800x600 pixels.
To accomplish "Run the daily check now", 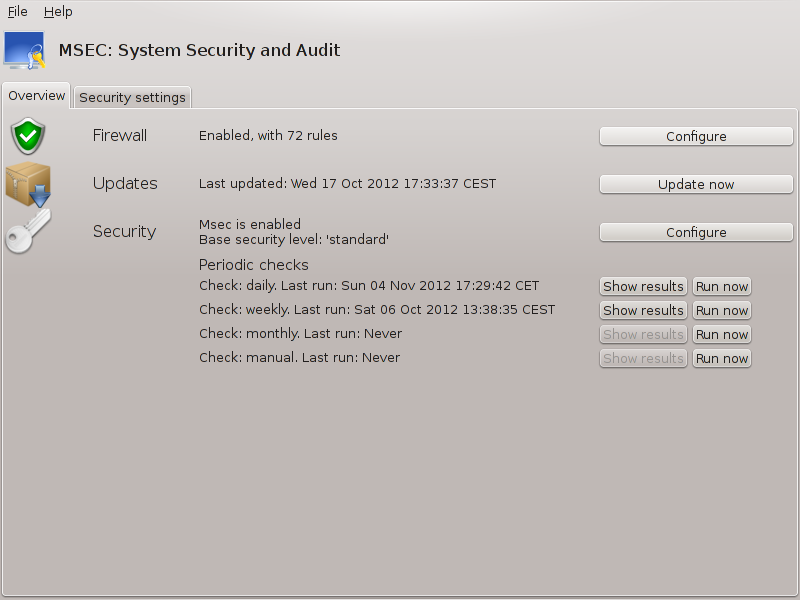I will pos(722,286).
